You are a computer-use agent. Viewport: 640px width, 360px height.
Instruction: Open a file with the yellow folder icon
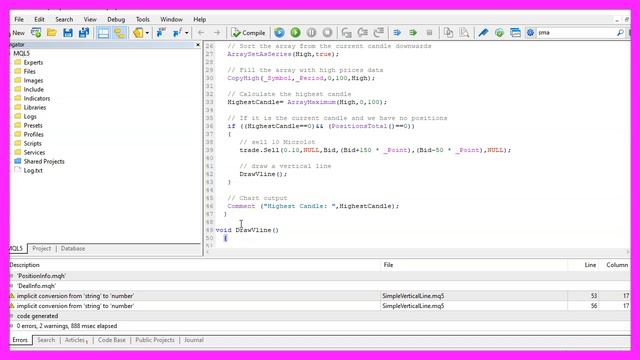(x=51, y=33)
